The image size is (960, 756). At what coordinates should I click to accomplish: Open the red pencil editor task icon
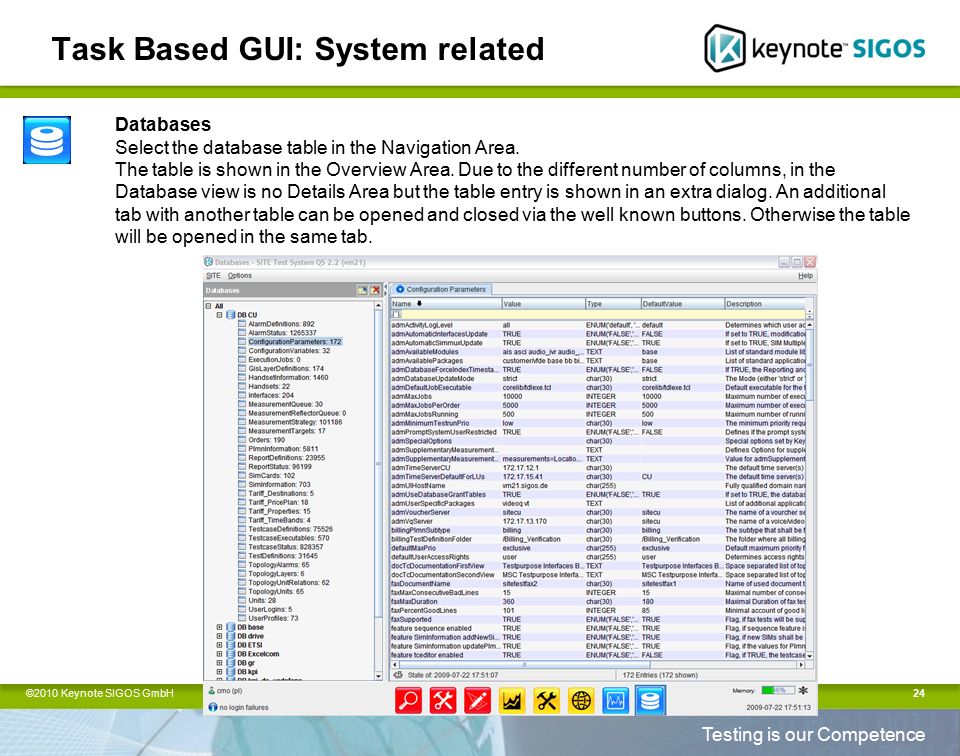click(478, 700)
